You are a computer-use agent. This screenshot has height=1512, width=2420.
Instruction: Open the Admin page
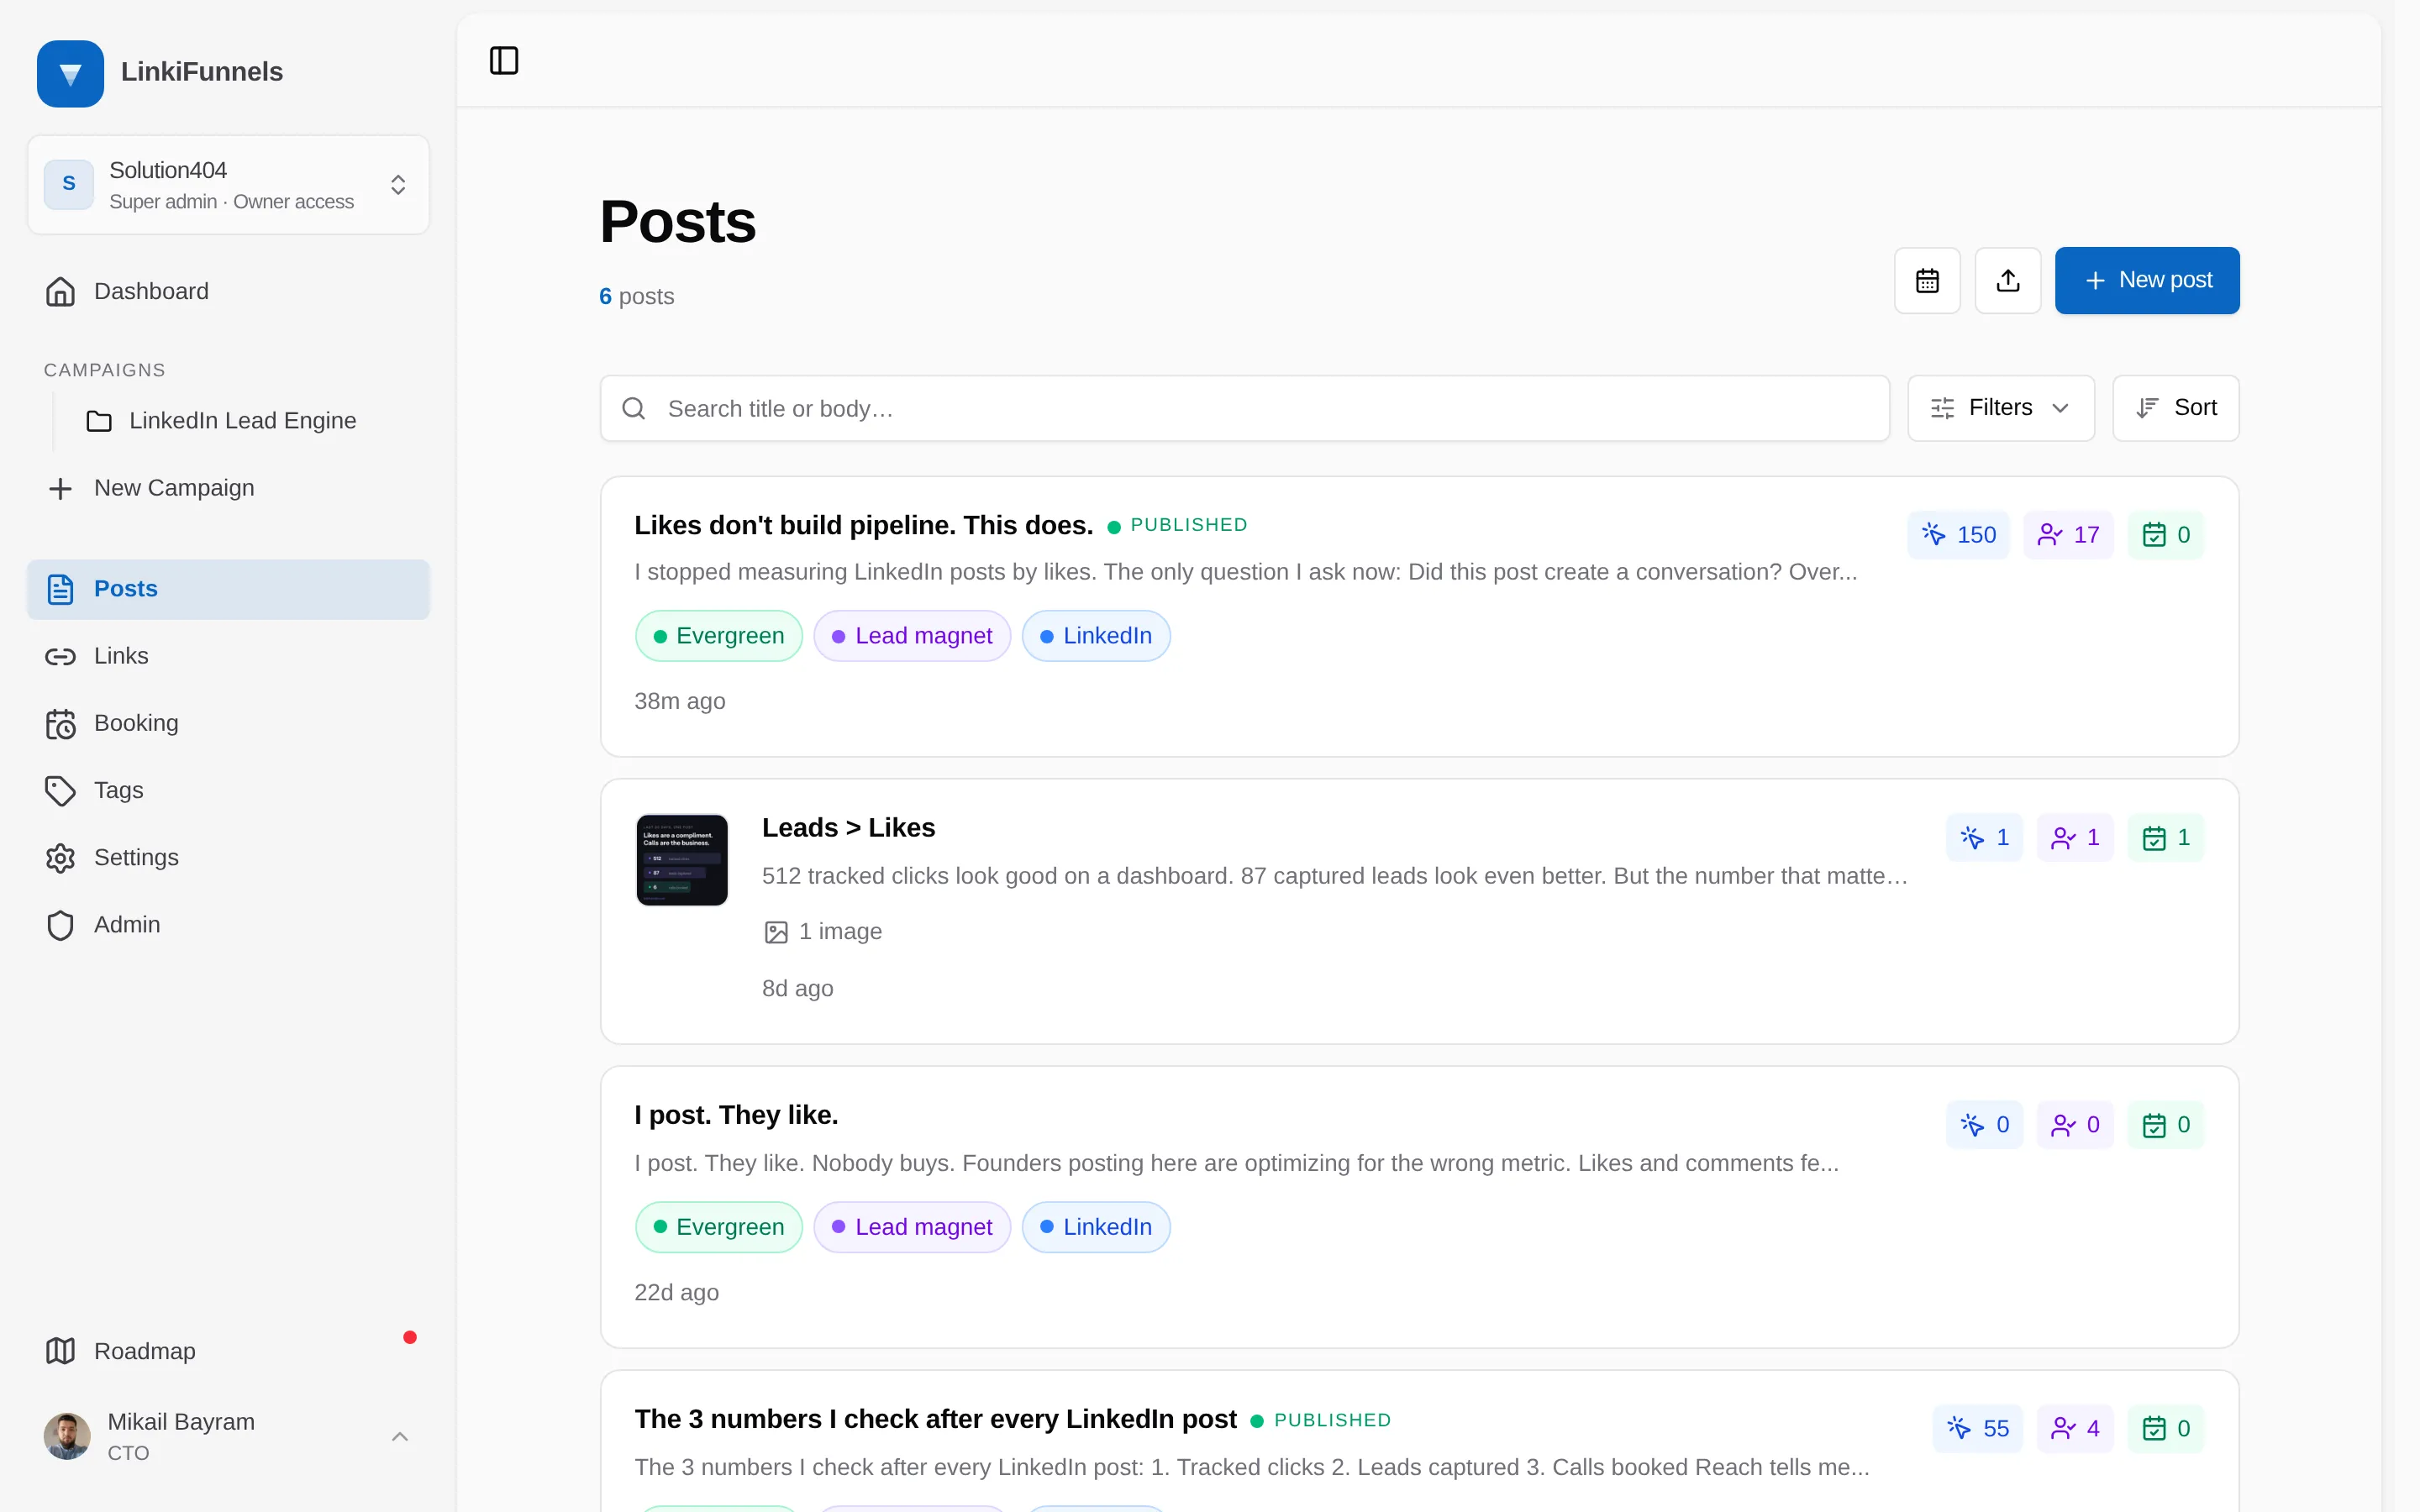[229, 925]
